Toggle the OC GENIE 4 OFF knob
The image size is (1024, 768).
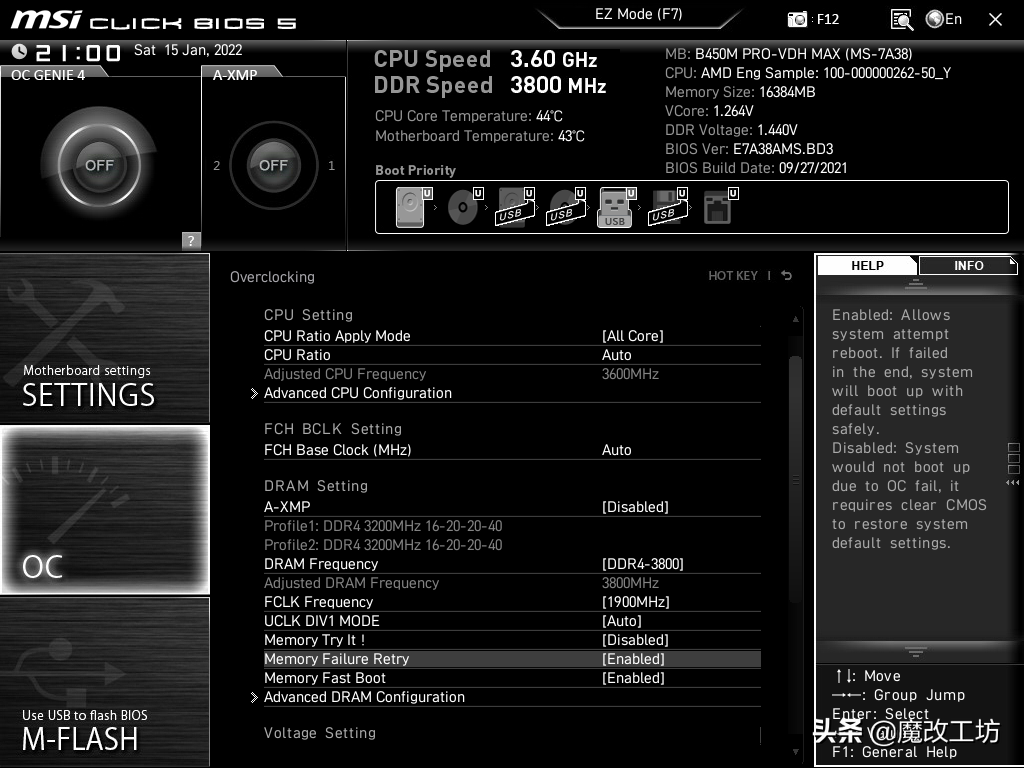pos(99,165)
